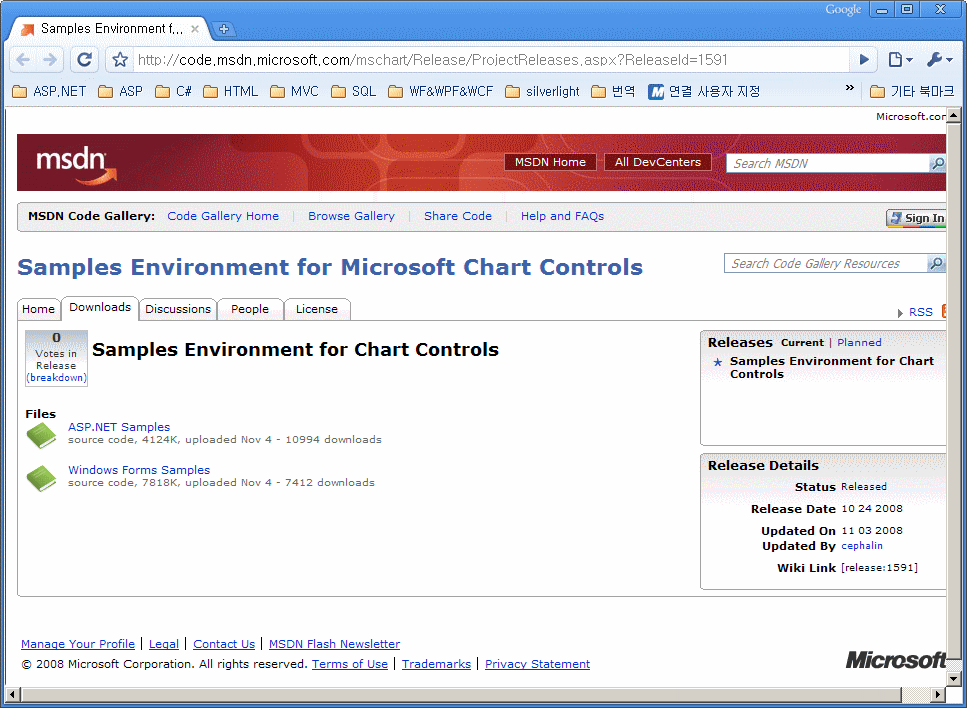Open the wrench tools menu dropdown
The height and width of the screenshot is (708, 967).
coord(939,60)
